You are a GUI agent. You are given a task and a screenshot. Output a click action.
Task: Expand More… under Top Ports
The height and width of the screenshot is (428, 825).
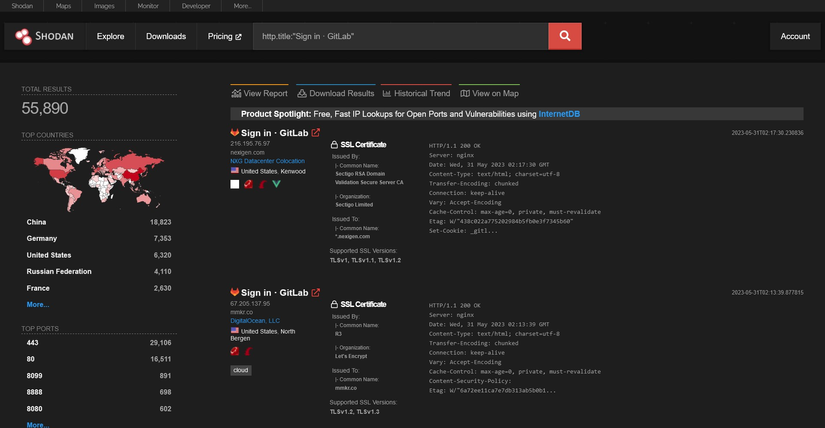point(37,424)
